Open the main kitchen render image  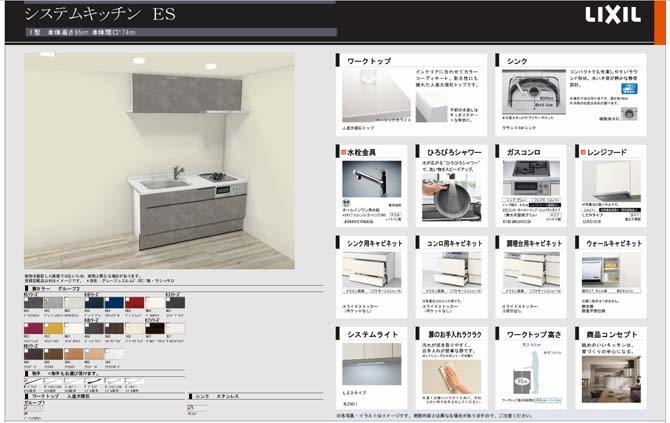[159, 161]
